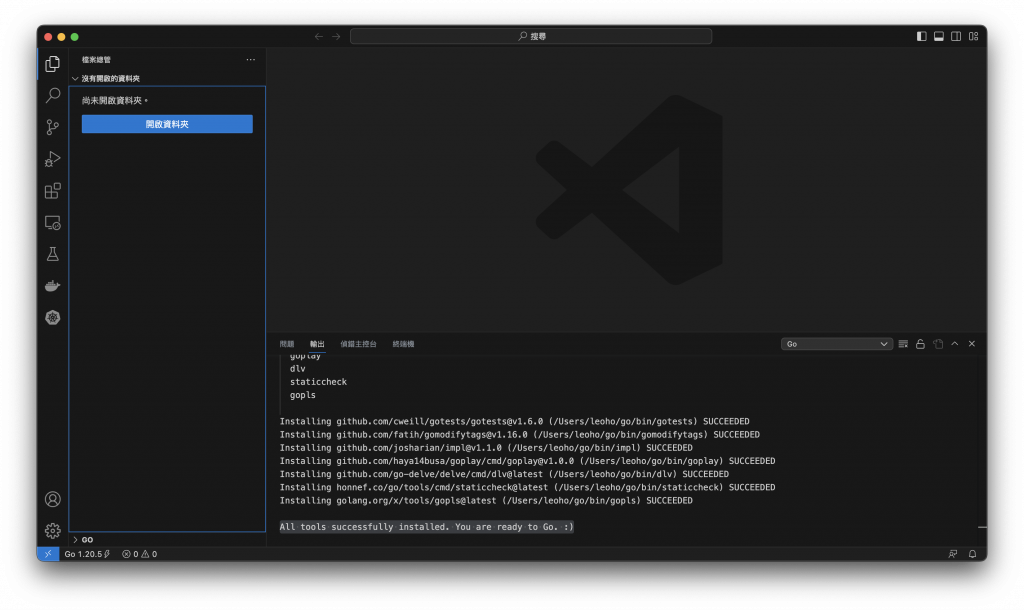Click the feedback icon in status bar
This screenshot has width=1024, height=610.
coord(953,554)
